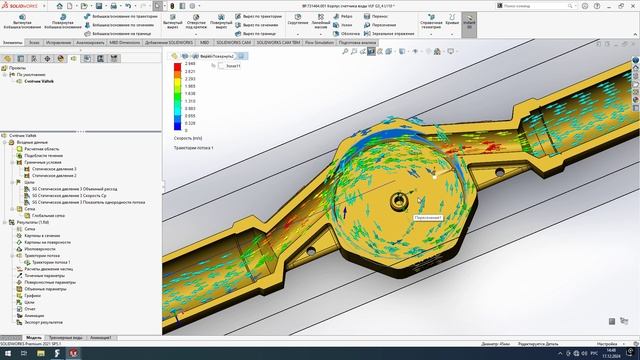This screenshot has width=640, height=360.
Task: Save the document with the floppy disk icon
Action: click(99, 6)
